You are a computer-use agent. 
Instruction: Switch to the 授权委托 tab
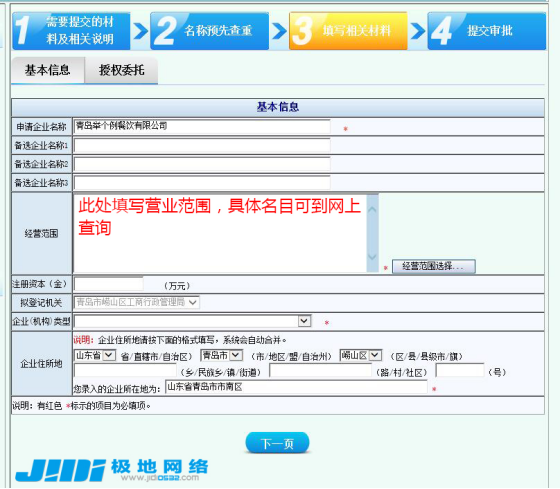(x=121, y=70)
